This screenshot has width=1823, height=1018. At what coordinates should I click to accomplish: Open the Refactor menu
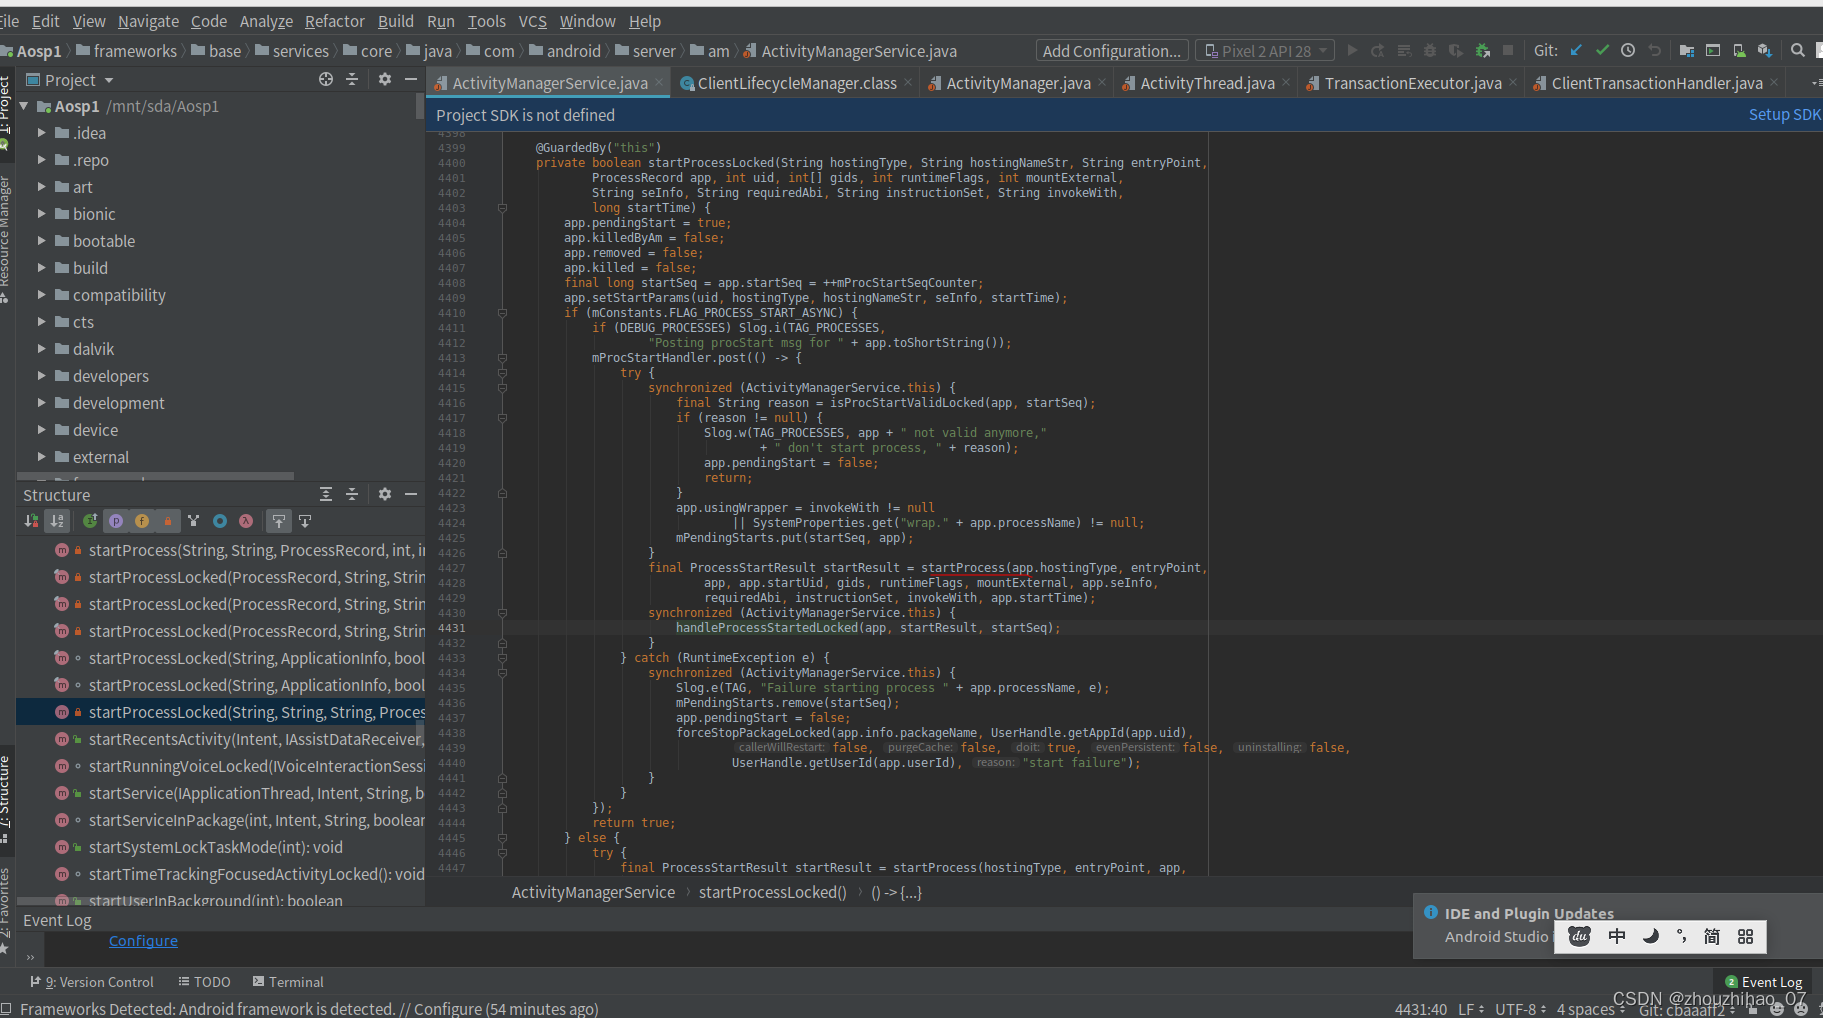pyautogui.click(x=335, y=21)
